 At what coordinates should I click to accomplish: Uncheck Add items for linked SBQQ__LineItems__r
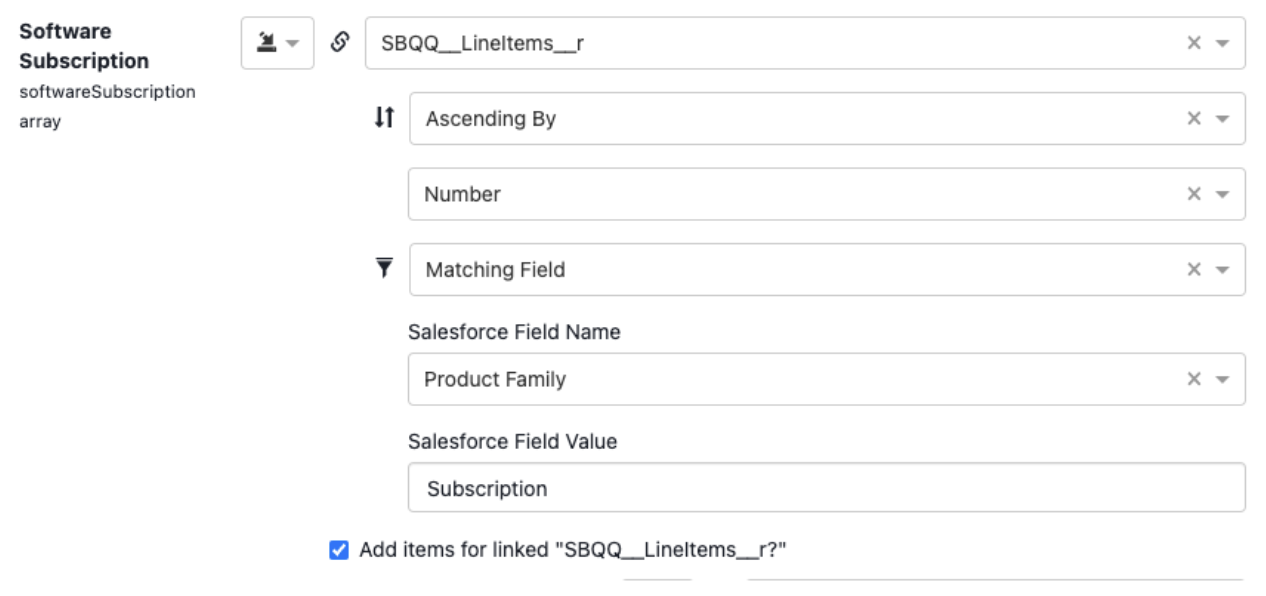point(339,549)
